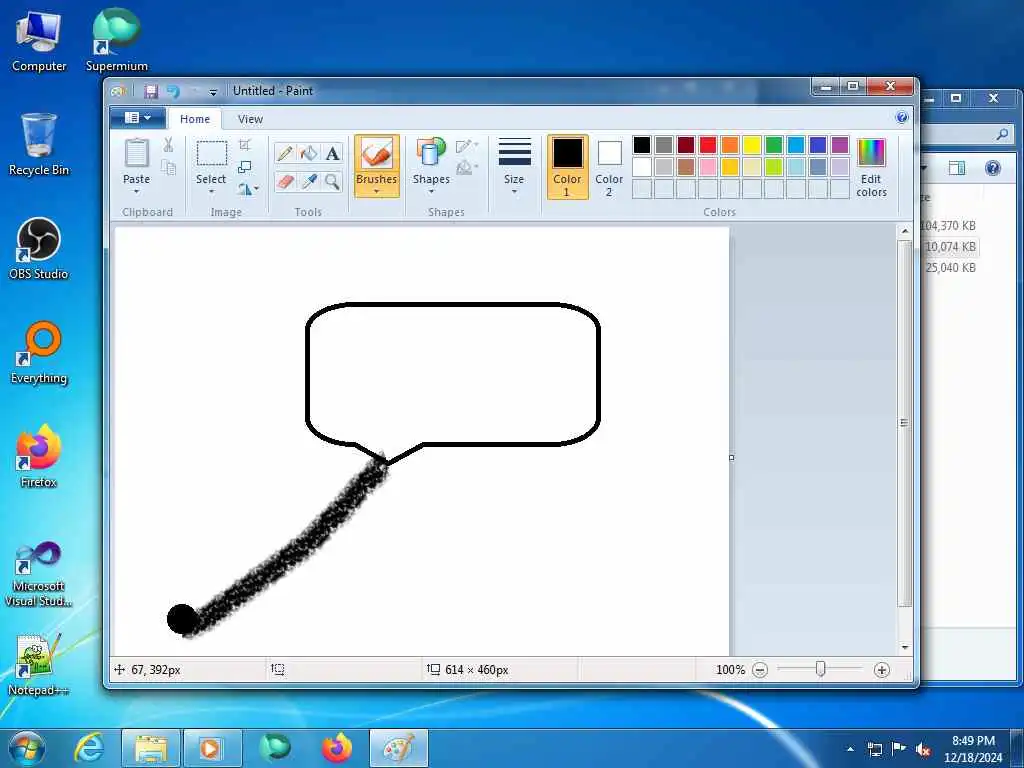Open the Rotate or flip dropdown
The width and height of the screenshot is (1024, 768).
point(248,189)
